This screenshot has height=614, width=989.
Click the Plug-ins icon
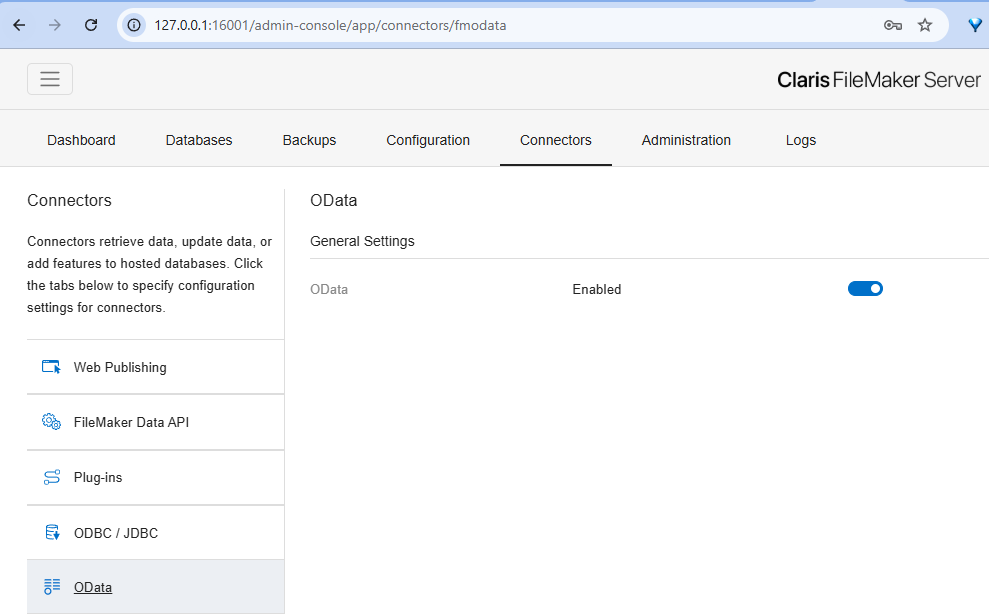tap(52, 477)
